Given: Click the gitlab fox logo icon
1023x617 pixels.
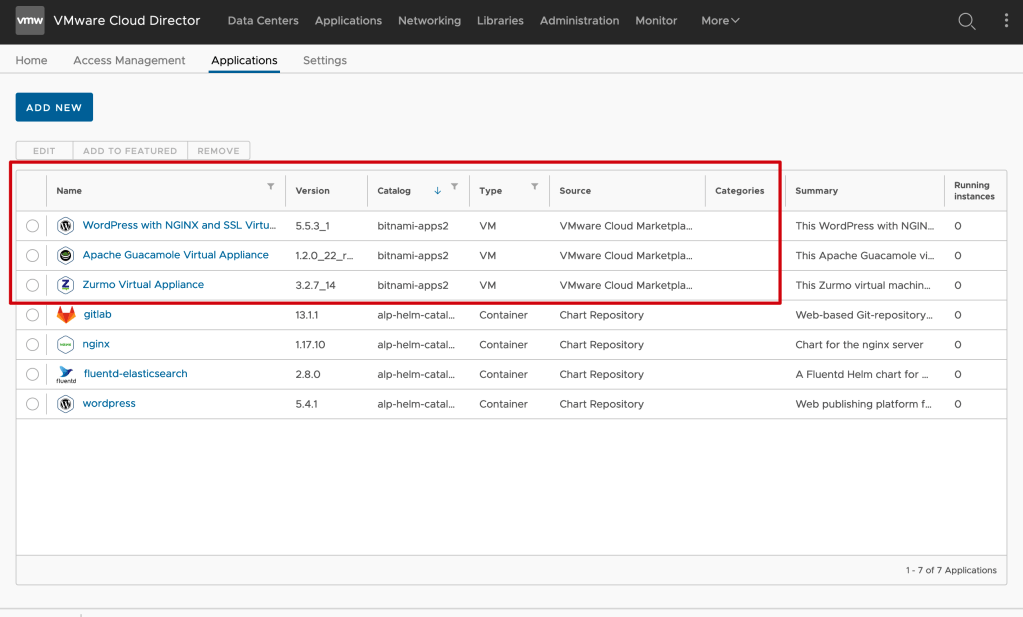Looking at the screenshot, I should pyautogui.click(x=66, y=315).
